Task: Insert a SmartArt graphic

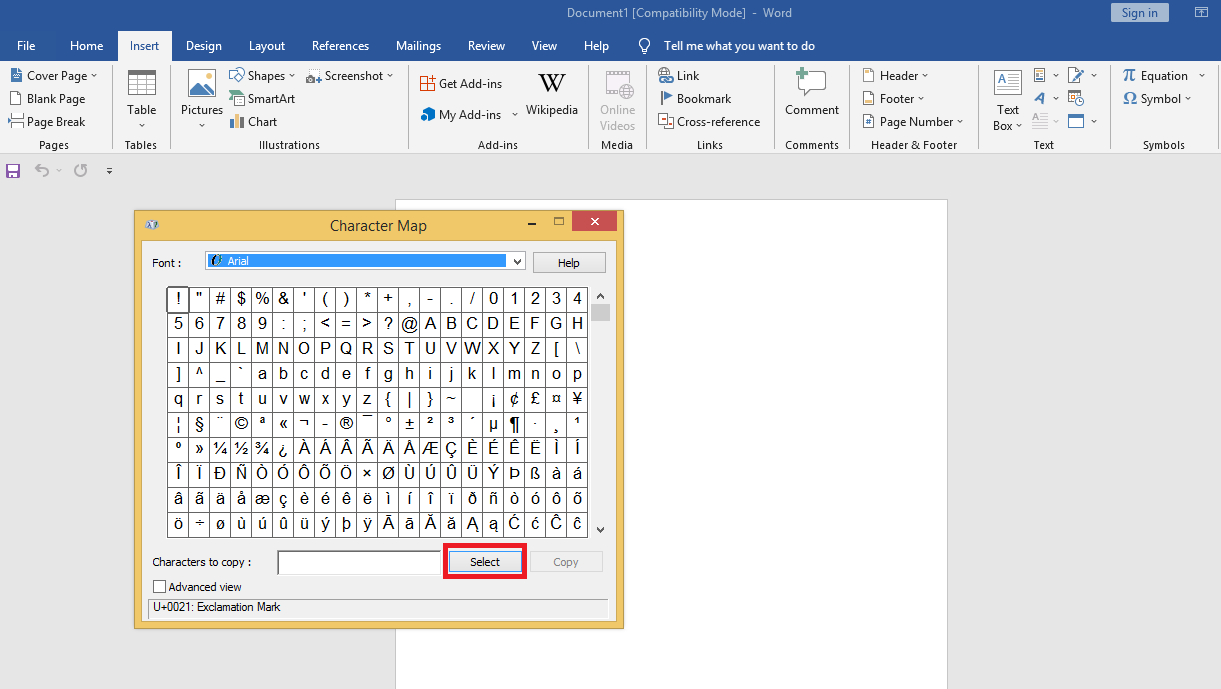Action: click(262, 99)
